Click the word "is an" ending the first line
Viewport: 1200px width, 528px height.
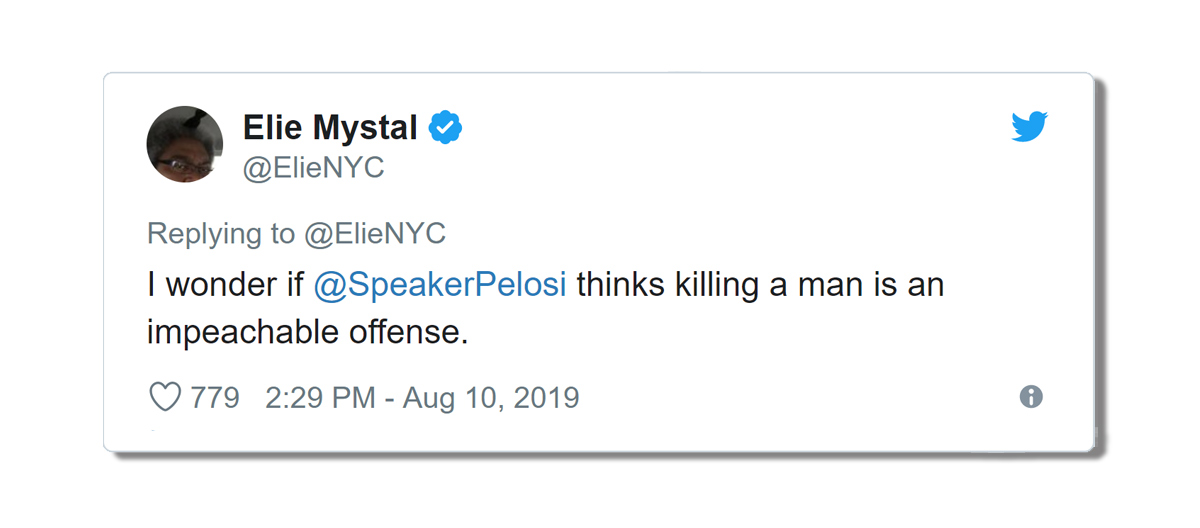point(914,285)
